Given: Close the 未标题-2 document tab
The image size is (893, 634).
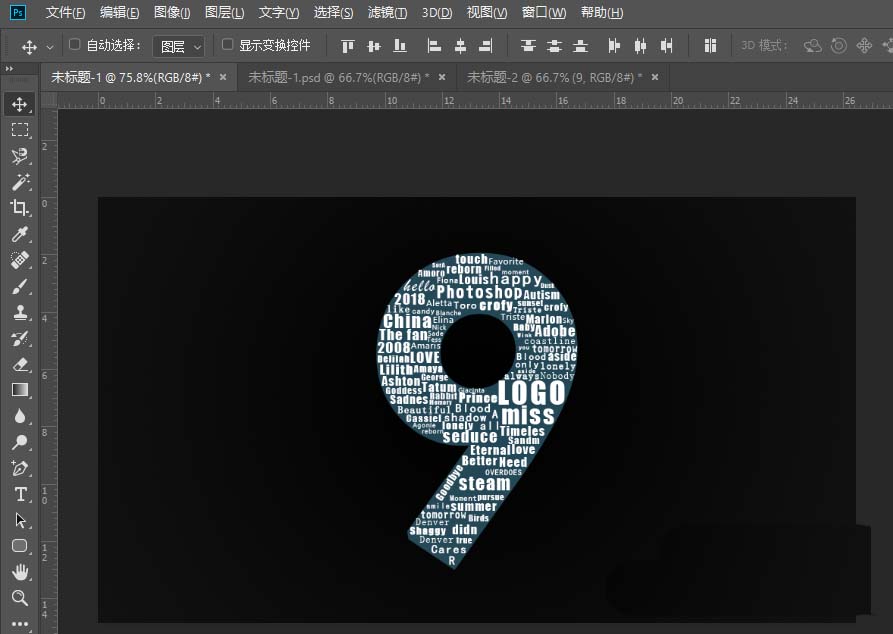Looking at the screenshot, I should coord(655,77).
